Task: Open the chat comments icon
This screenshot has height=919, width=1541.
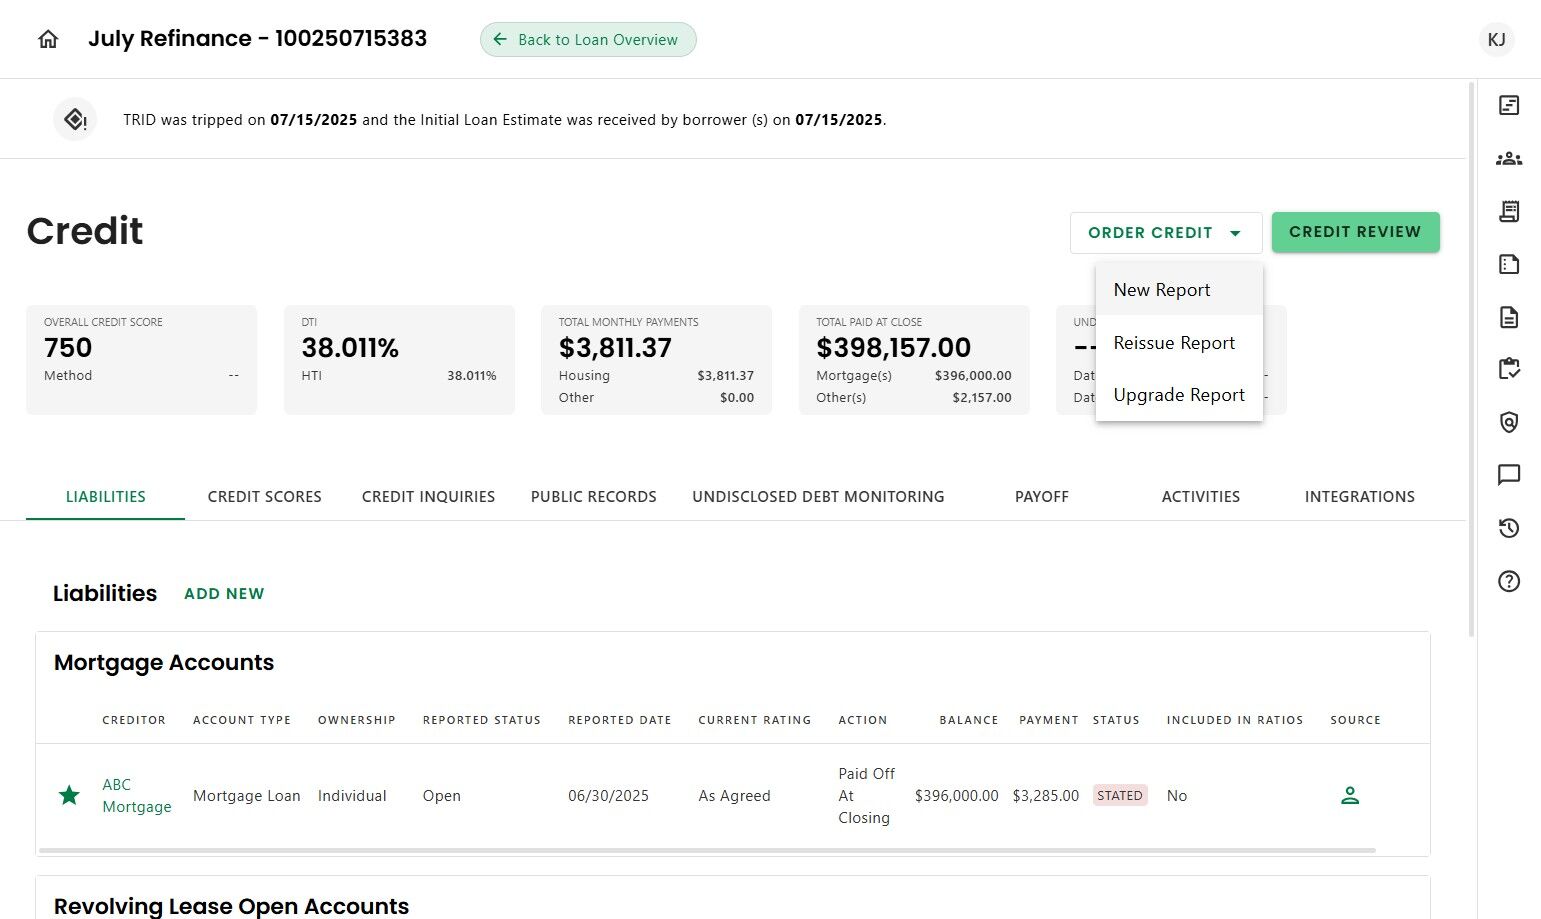Action: point(1509,475)
